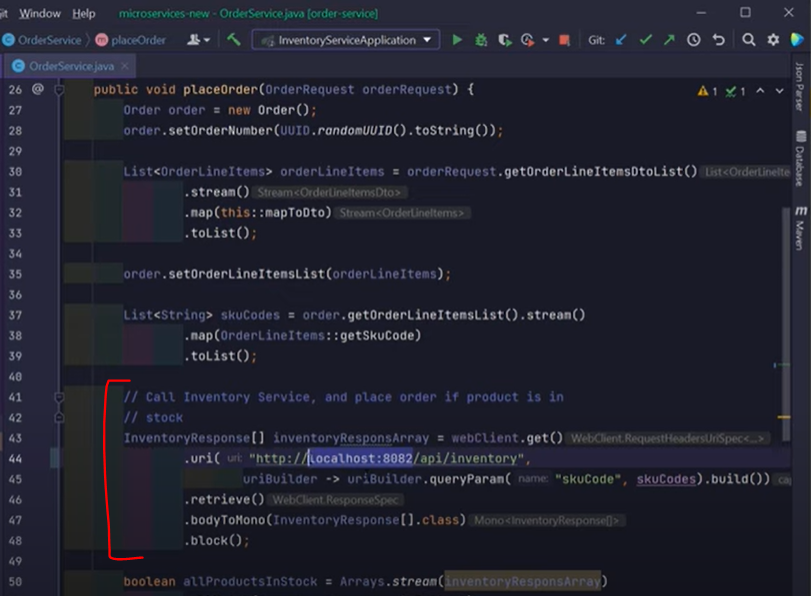The height and width of the screenshot is (596, 811).
Task: Open the Window menu
Action: tap(40, 13)
